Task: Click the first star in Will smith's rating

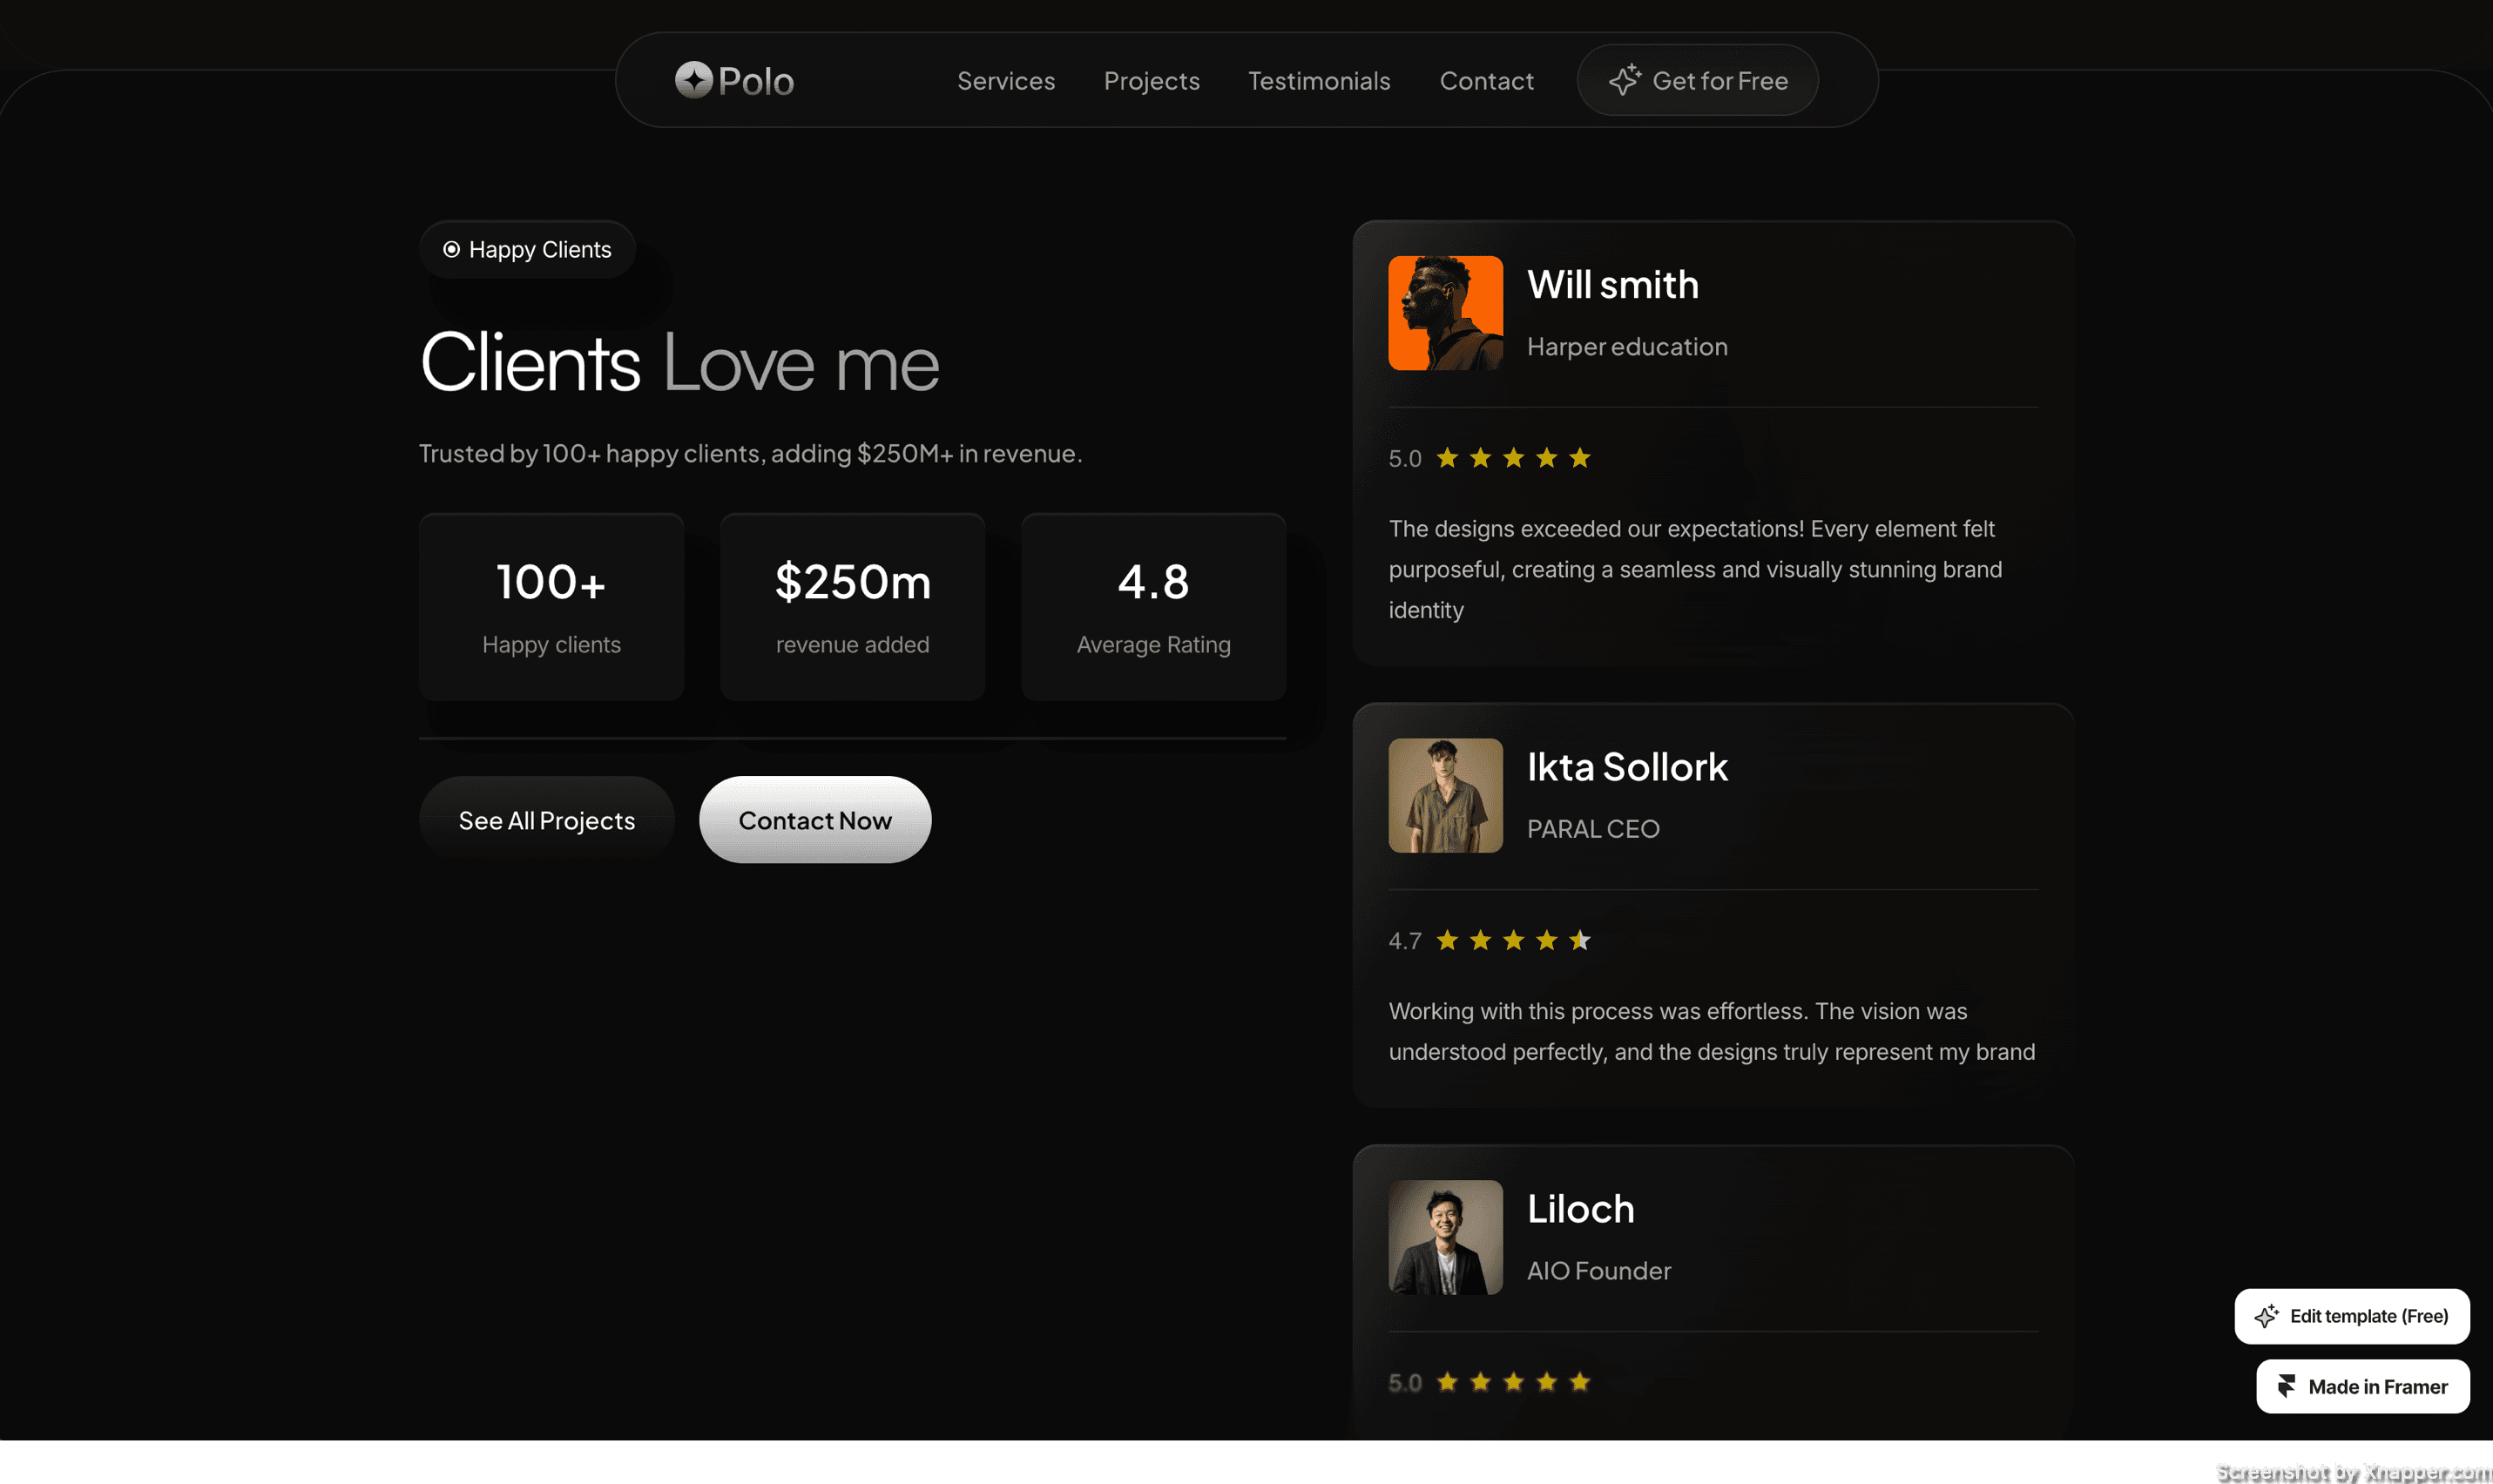Action: 1447,458
